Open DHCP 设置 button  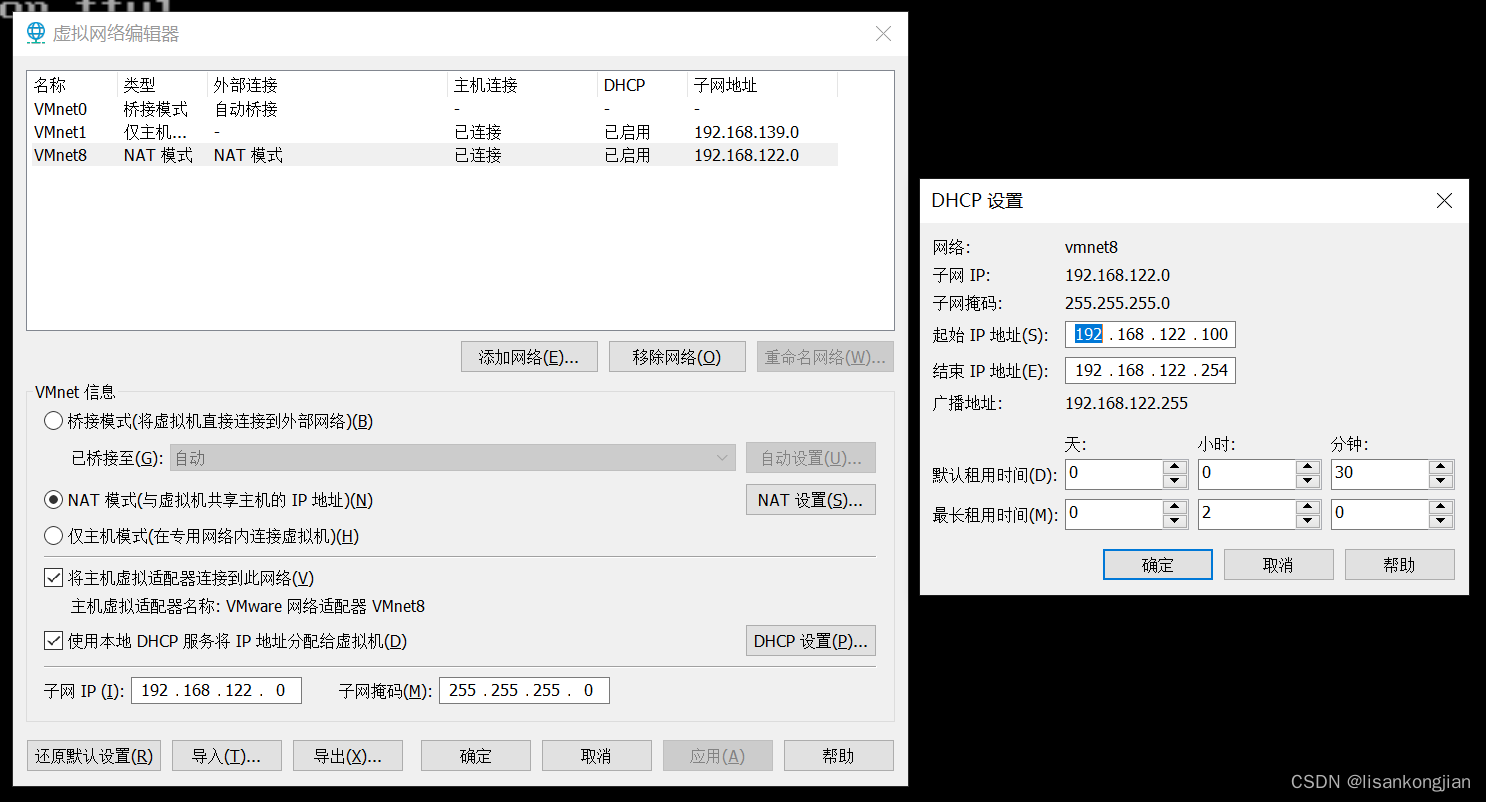pos(811,641)
